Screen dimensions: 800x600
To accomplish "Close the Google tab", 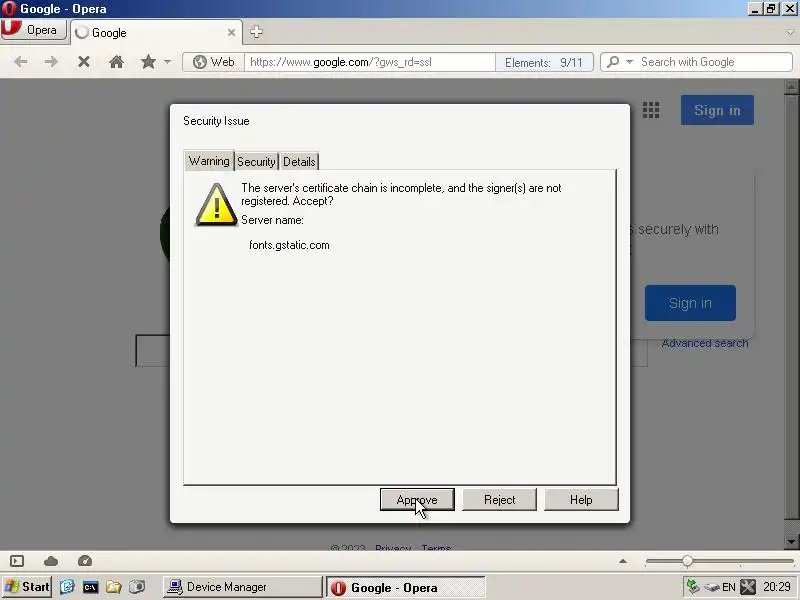I will click(x=231, y=33).
